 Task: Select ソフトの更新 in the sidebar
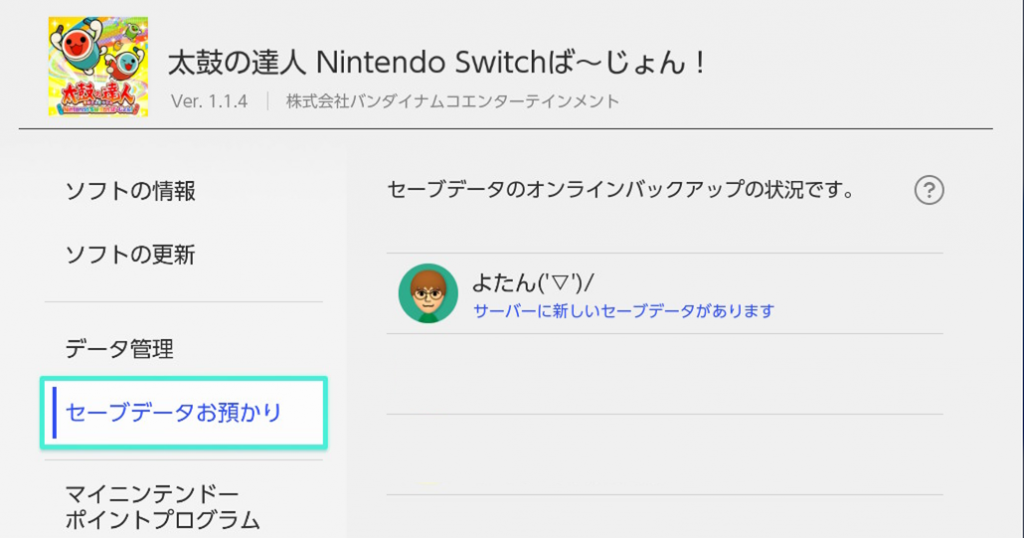tap(131, 255)
